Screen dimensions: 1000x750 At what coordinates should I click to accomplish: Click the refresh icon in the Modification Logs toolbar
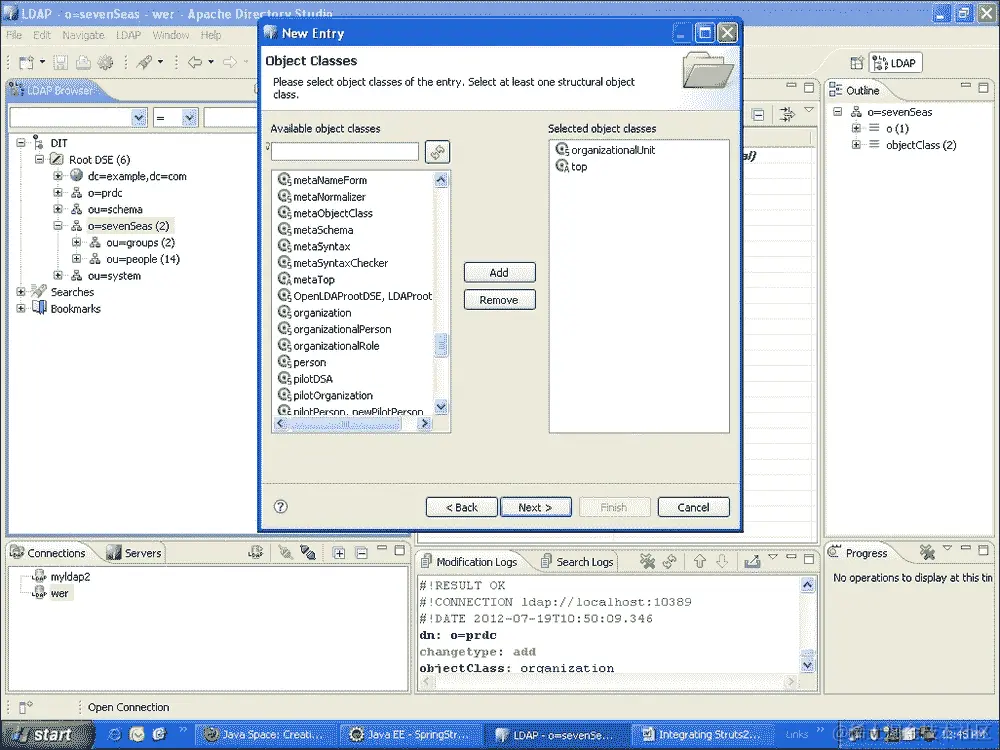tap(669, 561)
